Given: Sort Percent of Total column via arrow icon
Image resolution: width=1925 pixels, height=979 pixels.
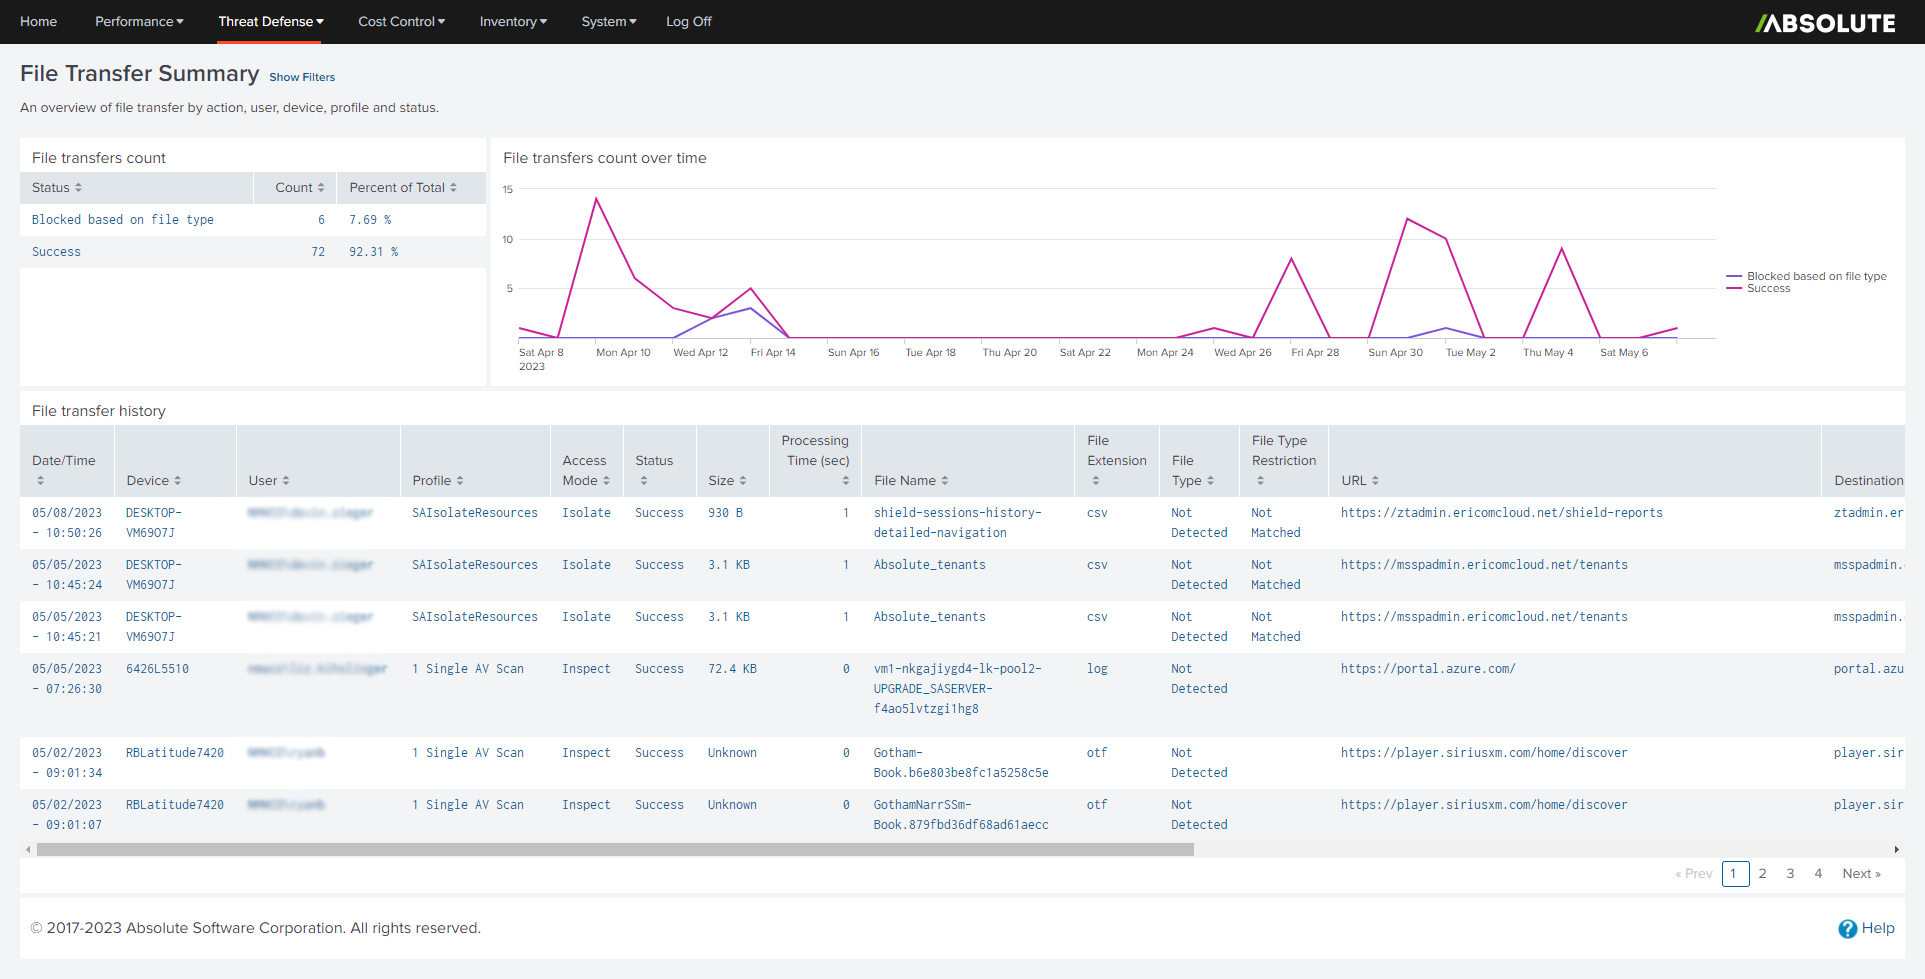Looking at the screenshot, I should [453, 188].
